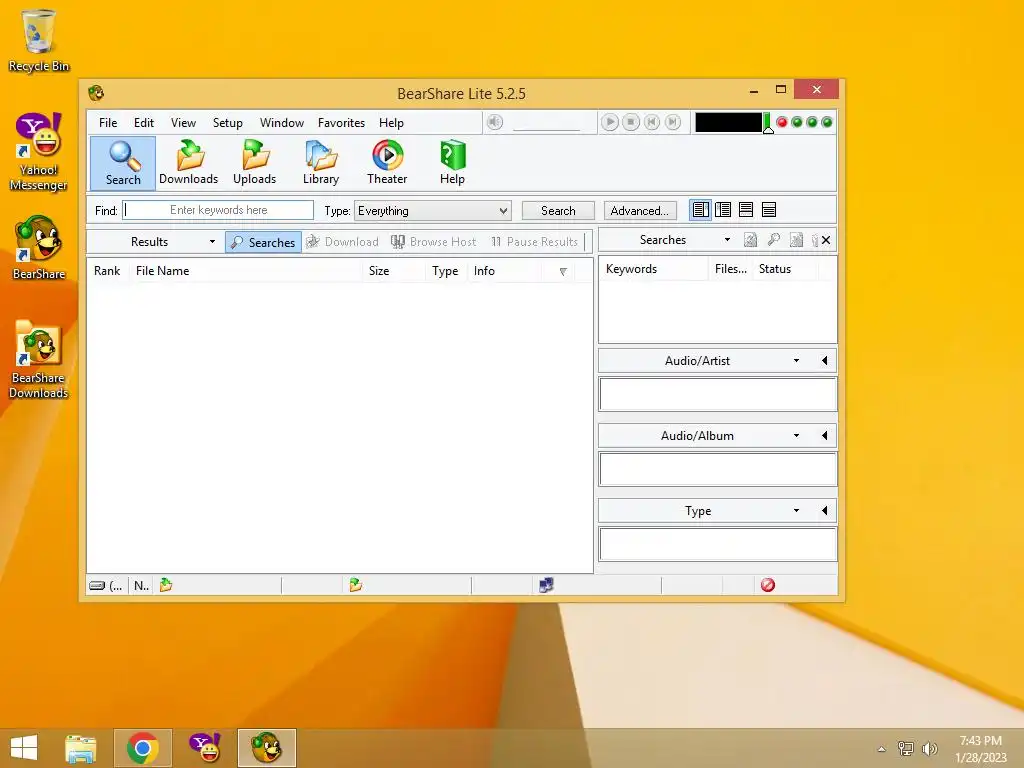Select the layout with the left-side panel

pos(723,210)
